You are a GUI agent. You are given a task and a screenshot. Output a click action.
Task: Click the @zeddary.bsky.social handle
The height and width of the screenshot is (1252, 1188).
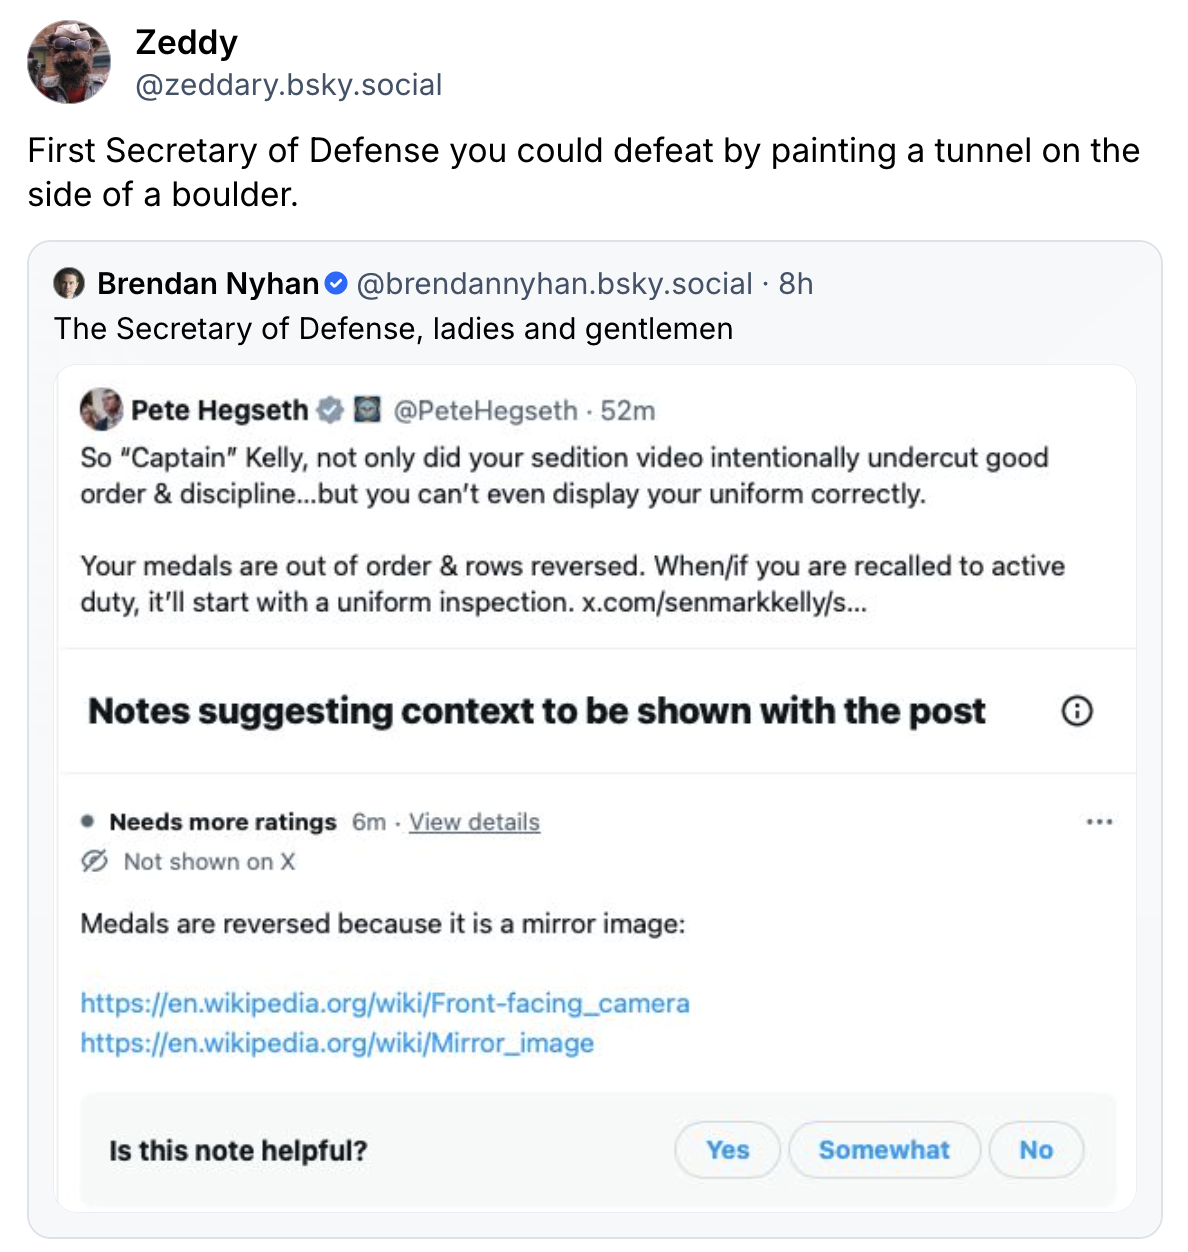(x=288, y=85)
